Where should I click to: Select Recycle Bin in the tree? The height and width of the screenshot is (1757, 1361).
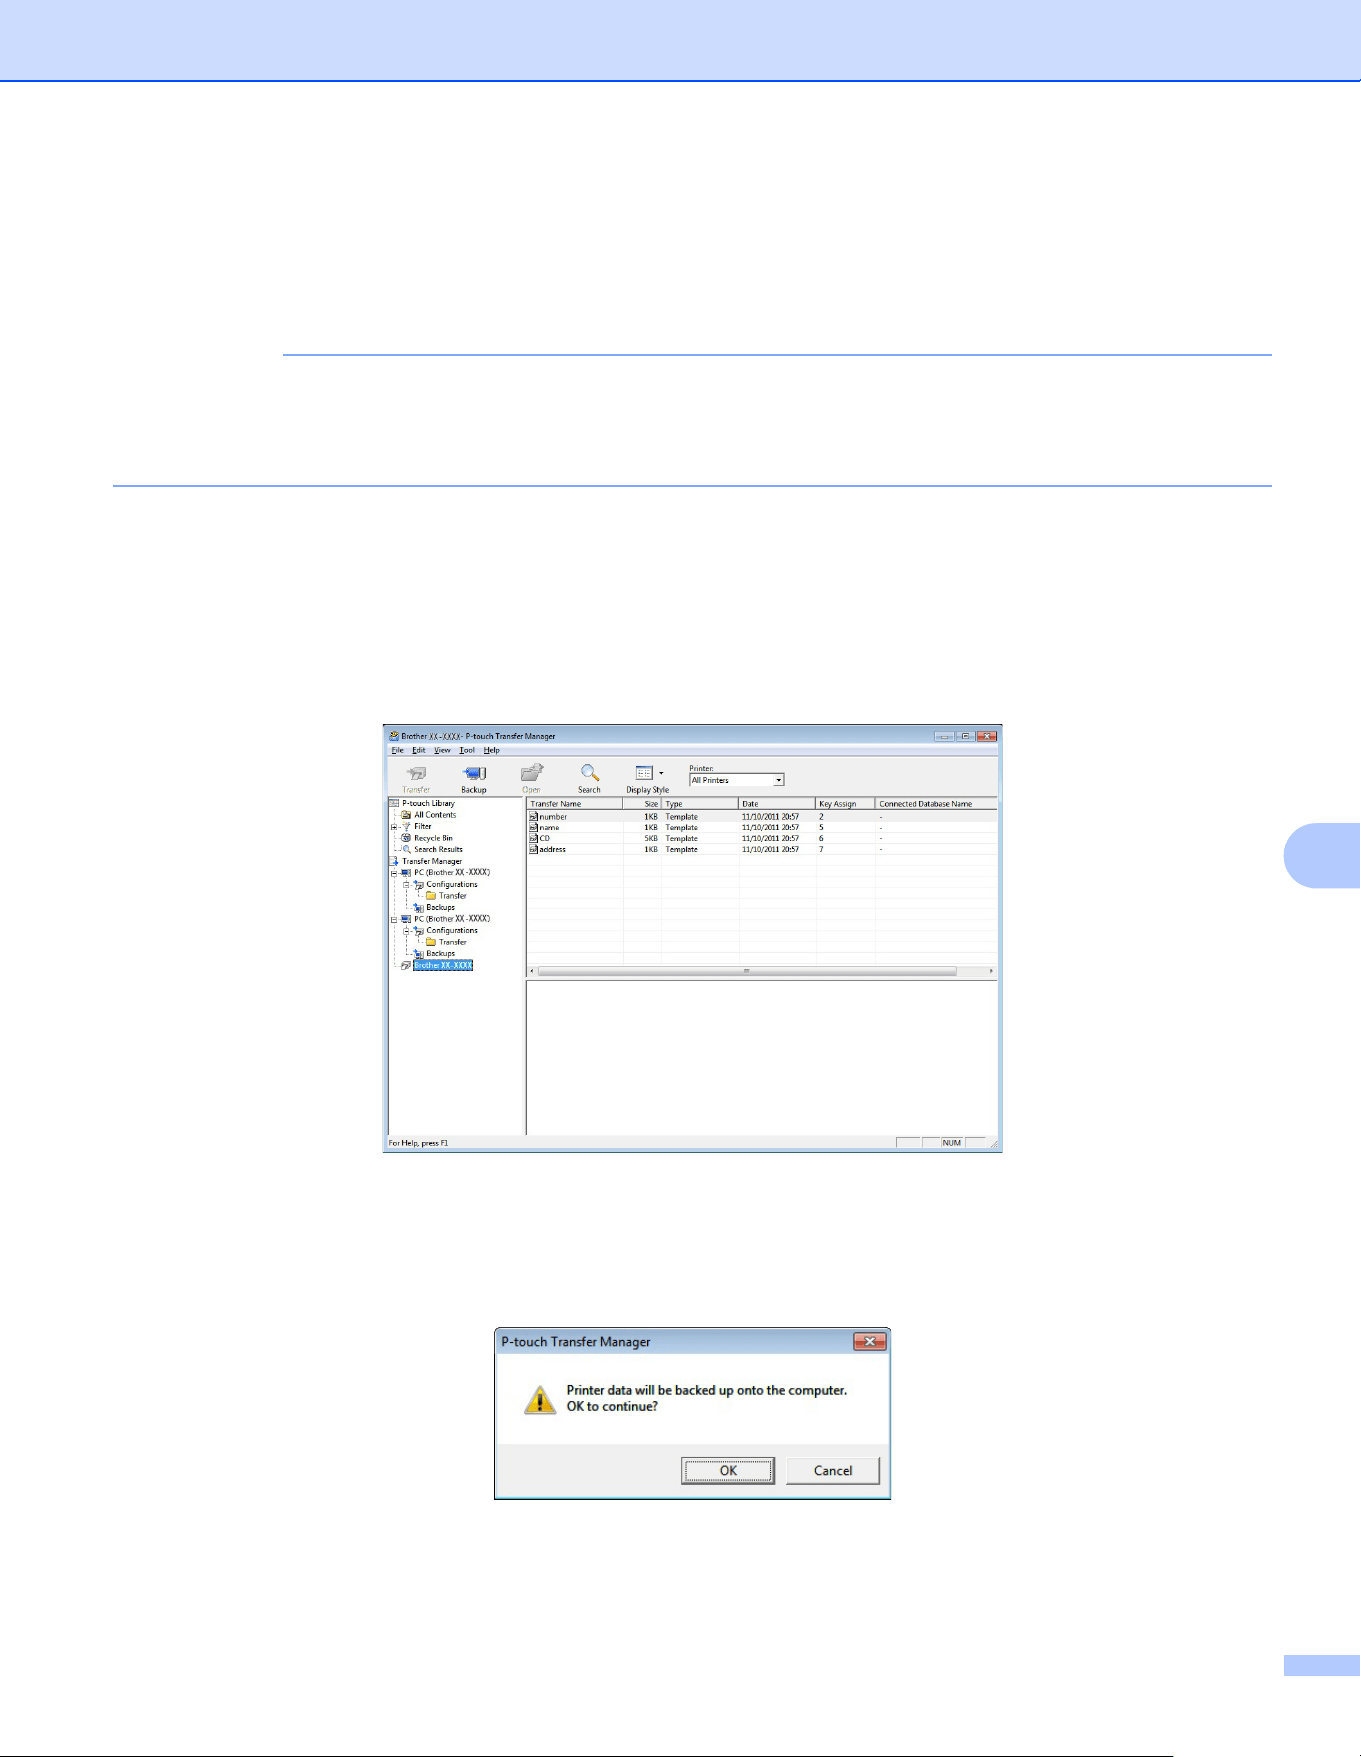[x=433, y=838]
